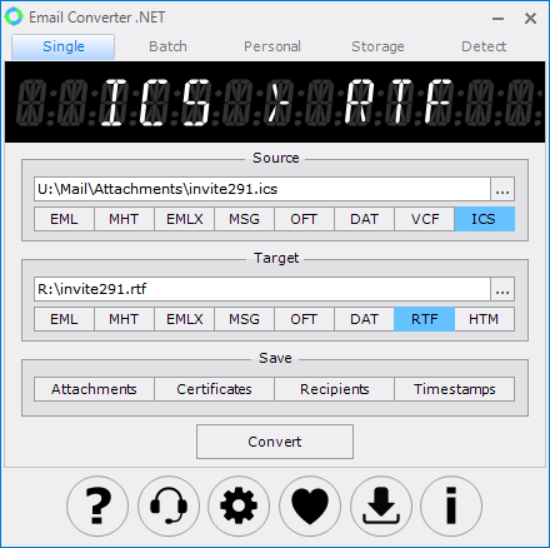Enable the Timestamps save option
The width and height of the screenshot is (550, 548).
coord(455,389)
